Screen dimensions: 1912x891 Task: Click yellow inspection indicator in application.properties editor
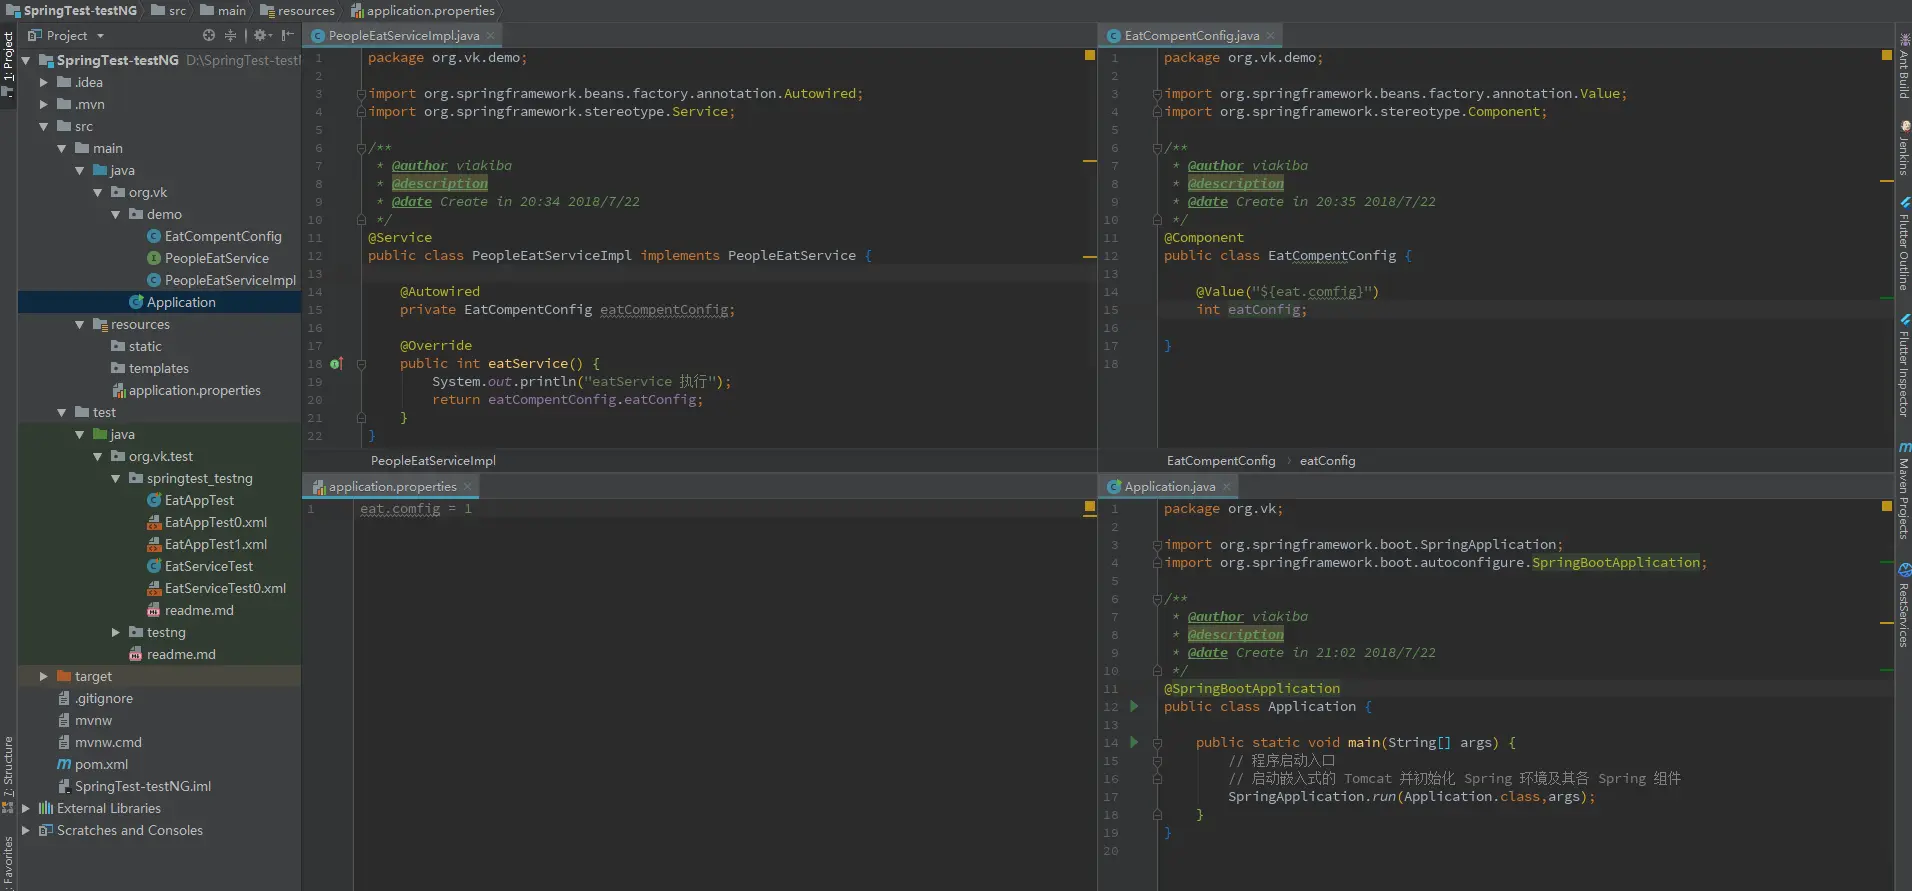[1090, 507]
